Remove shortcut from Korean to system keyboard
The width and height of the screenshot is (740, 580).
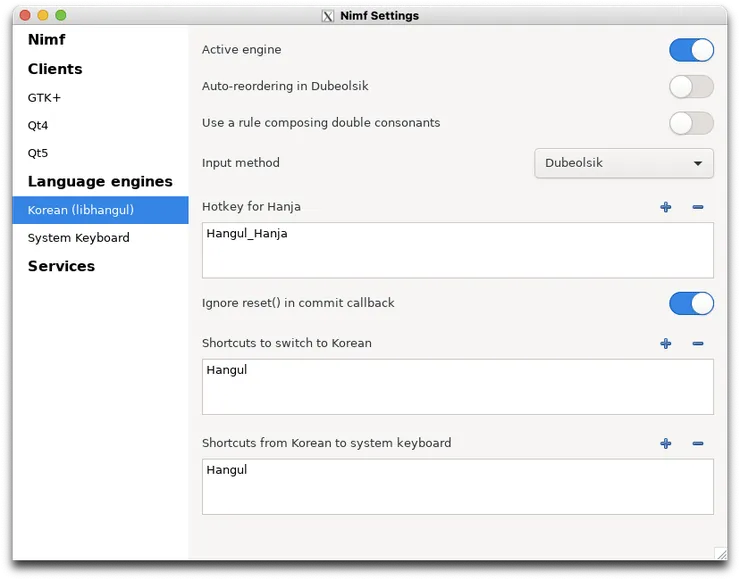coord(698,444)
